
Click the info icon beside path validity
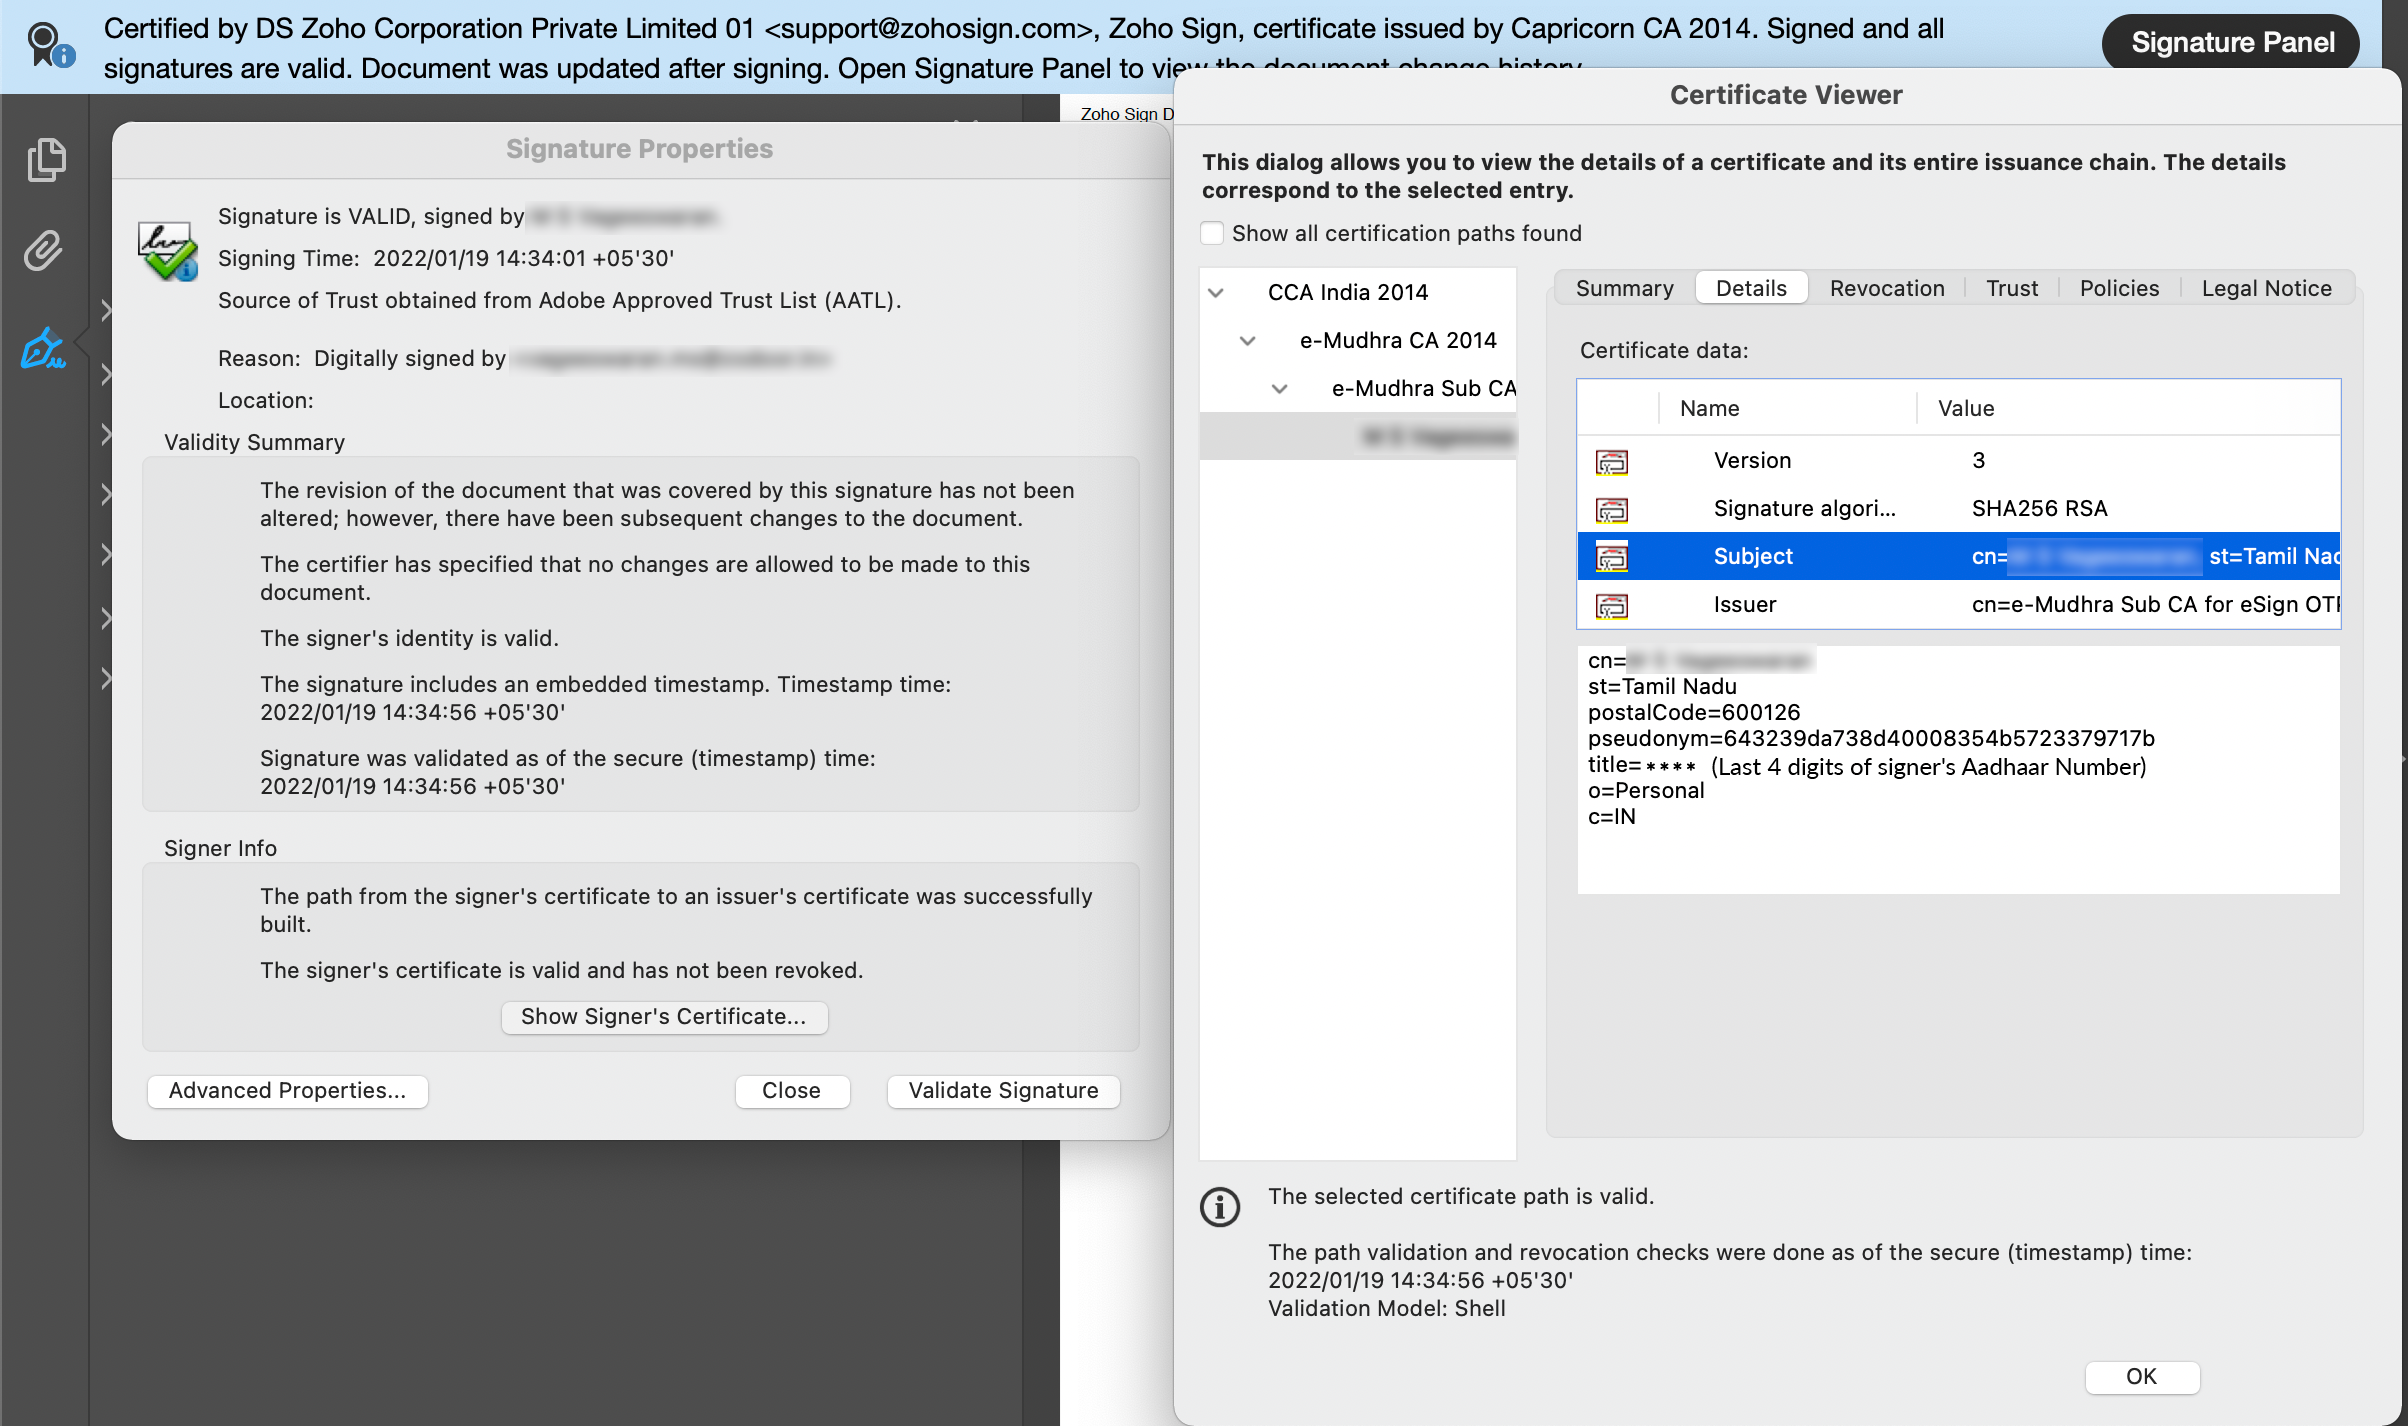pyautogui.click(x=1219, y=1207)
